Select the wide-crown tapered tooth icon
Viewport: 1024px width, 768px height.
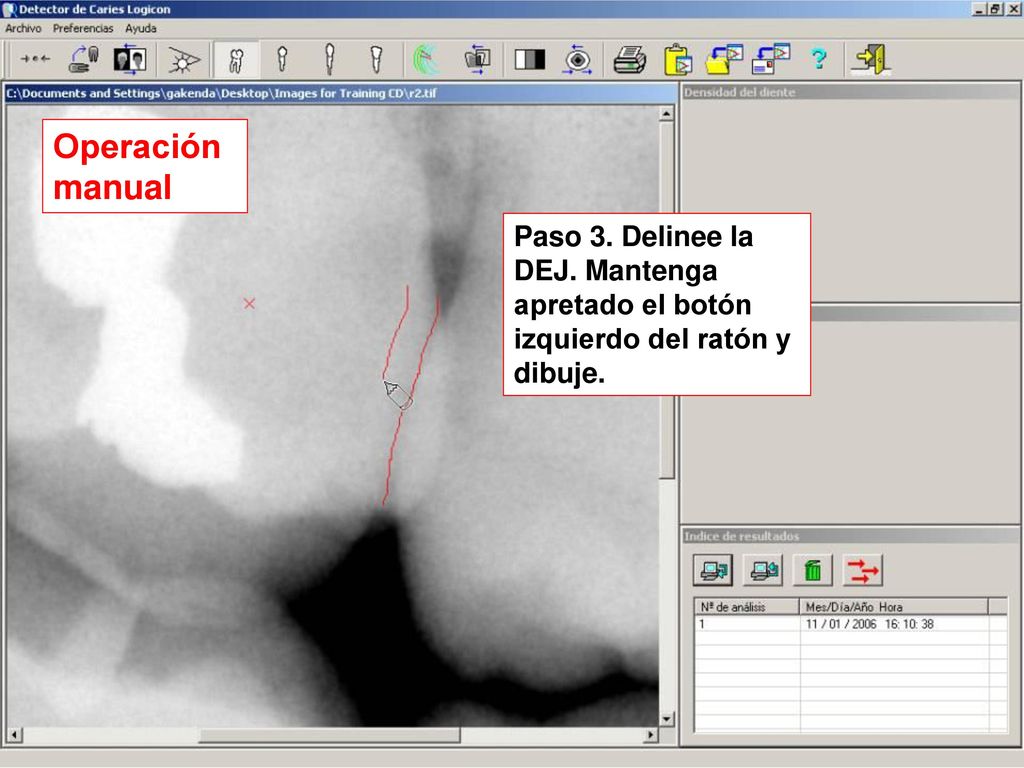tap(376, 59)
